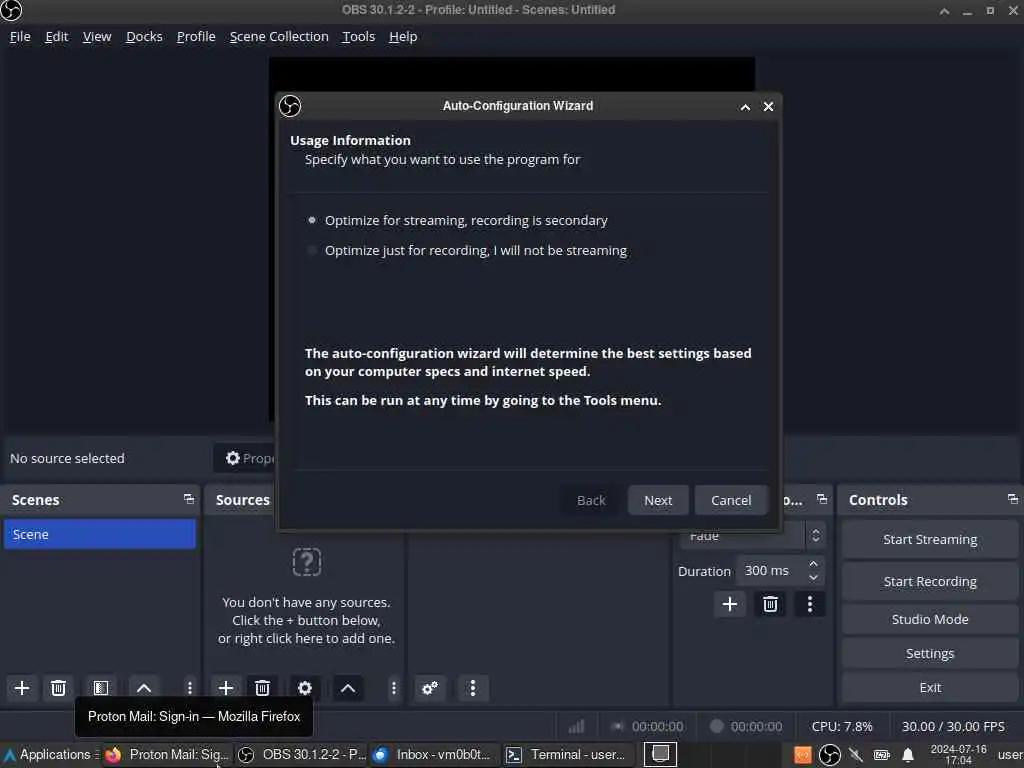Open the Edit menu
The height and width of the screenshot is (768, 1024).
tap(57, 37)
